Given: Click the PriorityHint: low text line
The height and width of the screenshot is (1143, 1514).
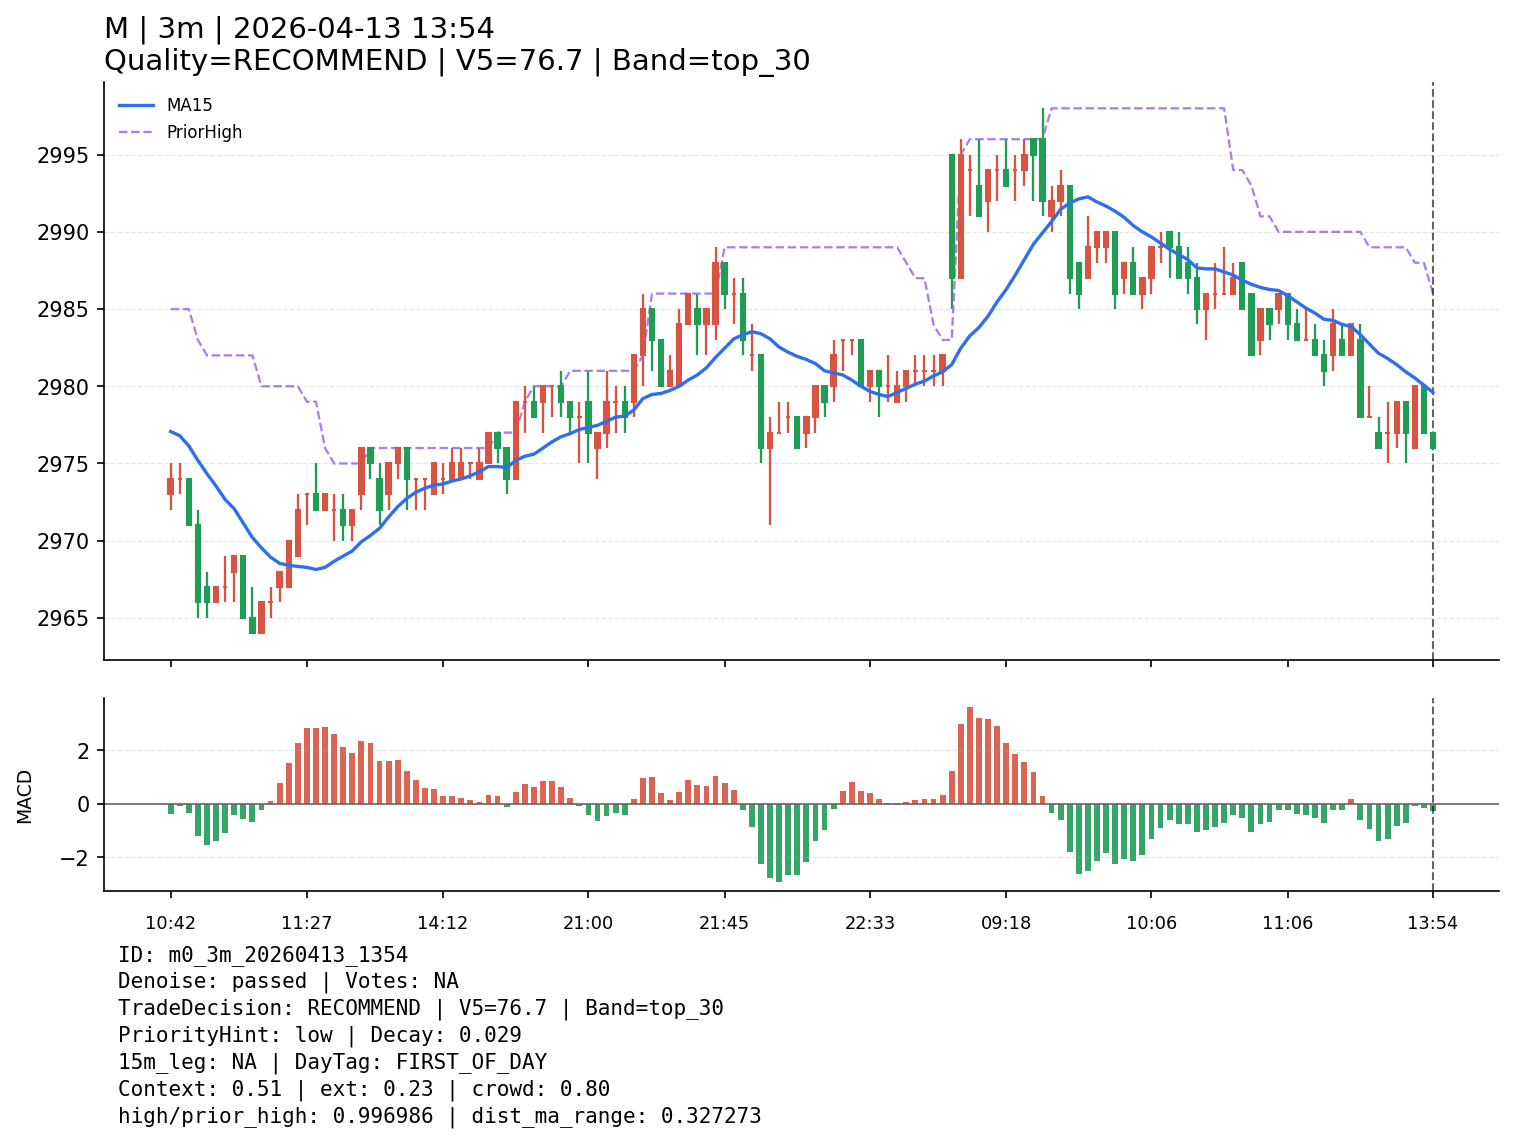Looking at the screenshot, I should pyautogui.click(x=319, y=1035).
